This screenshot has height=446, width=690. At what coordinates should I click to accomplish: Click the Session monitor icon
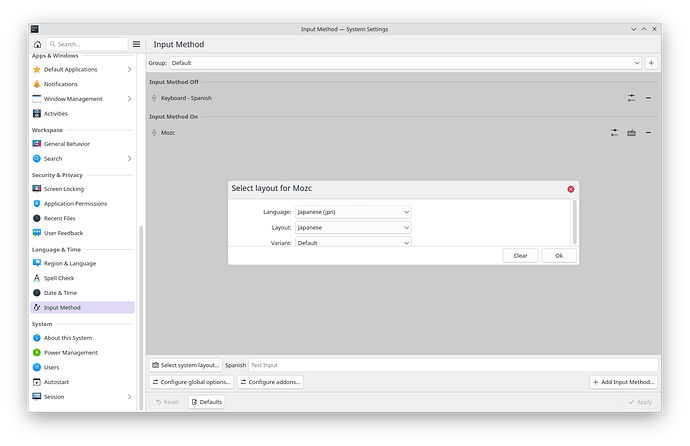[37, 396]
